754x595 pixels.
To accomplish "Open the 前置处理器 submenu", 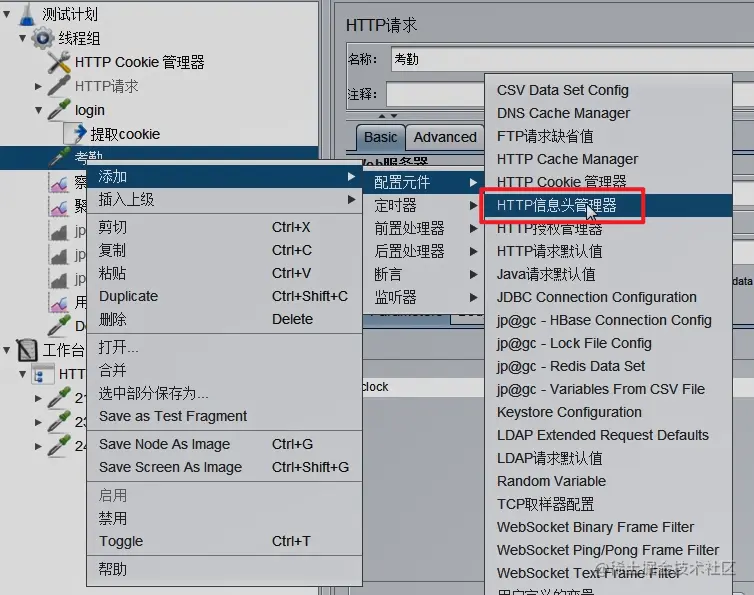I will 424,228.
